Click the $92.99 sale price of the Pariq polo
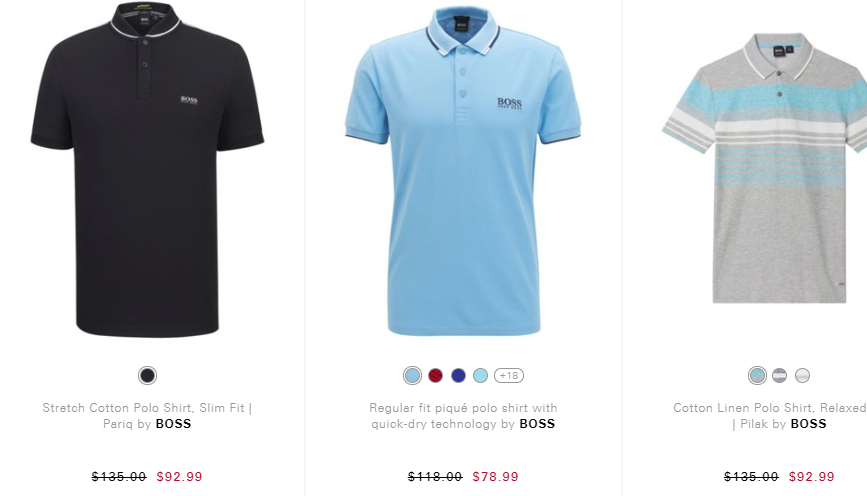 179,477
